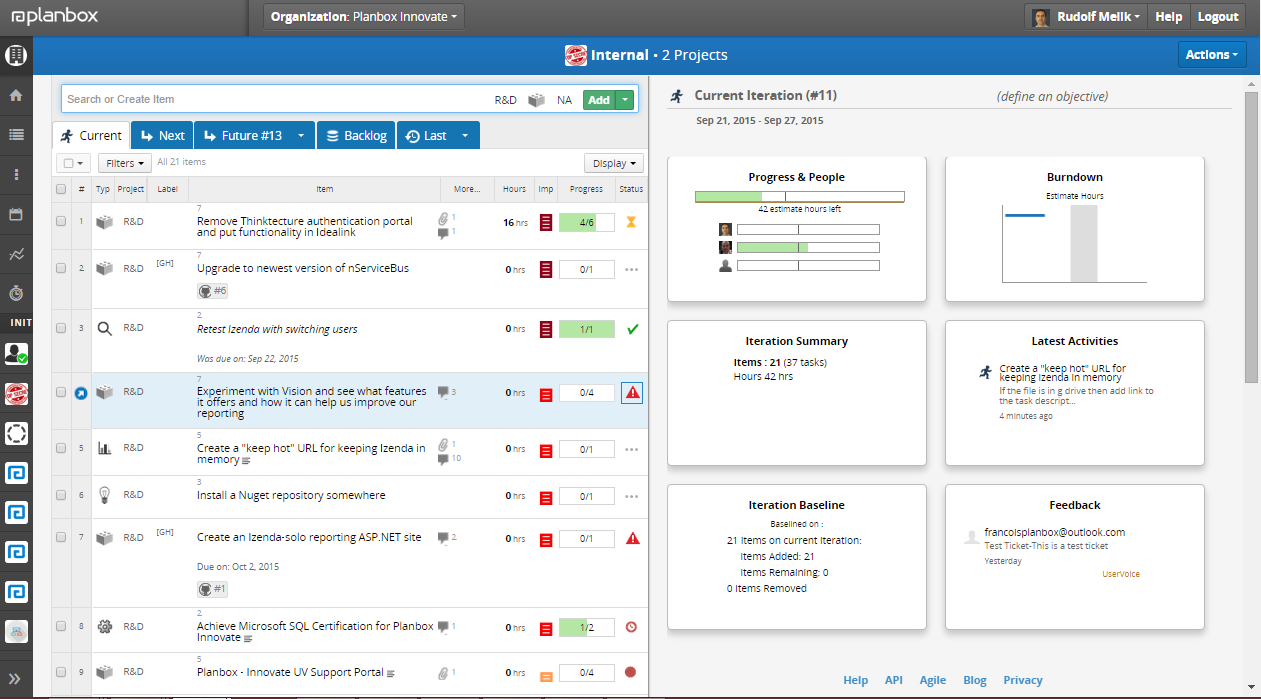This screenshot has width=1261, height=699.
Task: Open the Display dropdown
Action: tap(614, 163)
